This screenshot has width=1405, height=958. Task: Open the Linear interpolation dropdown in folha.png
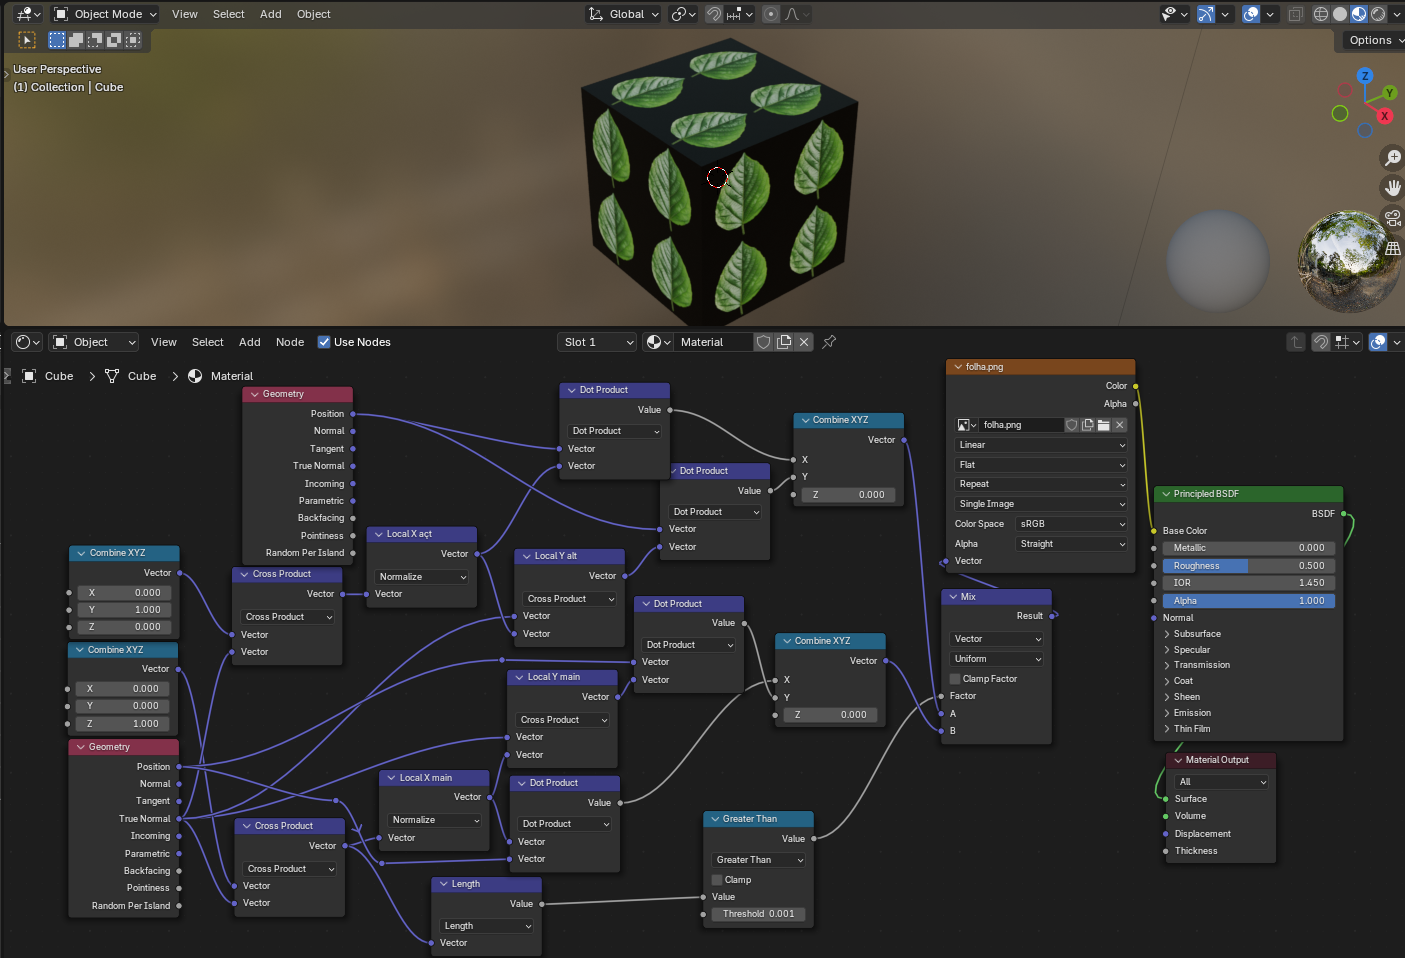coord(1041,445)
